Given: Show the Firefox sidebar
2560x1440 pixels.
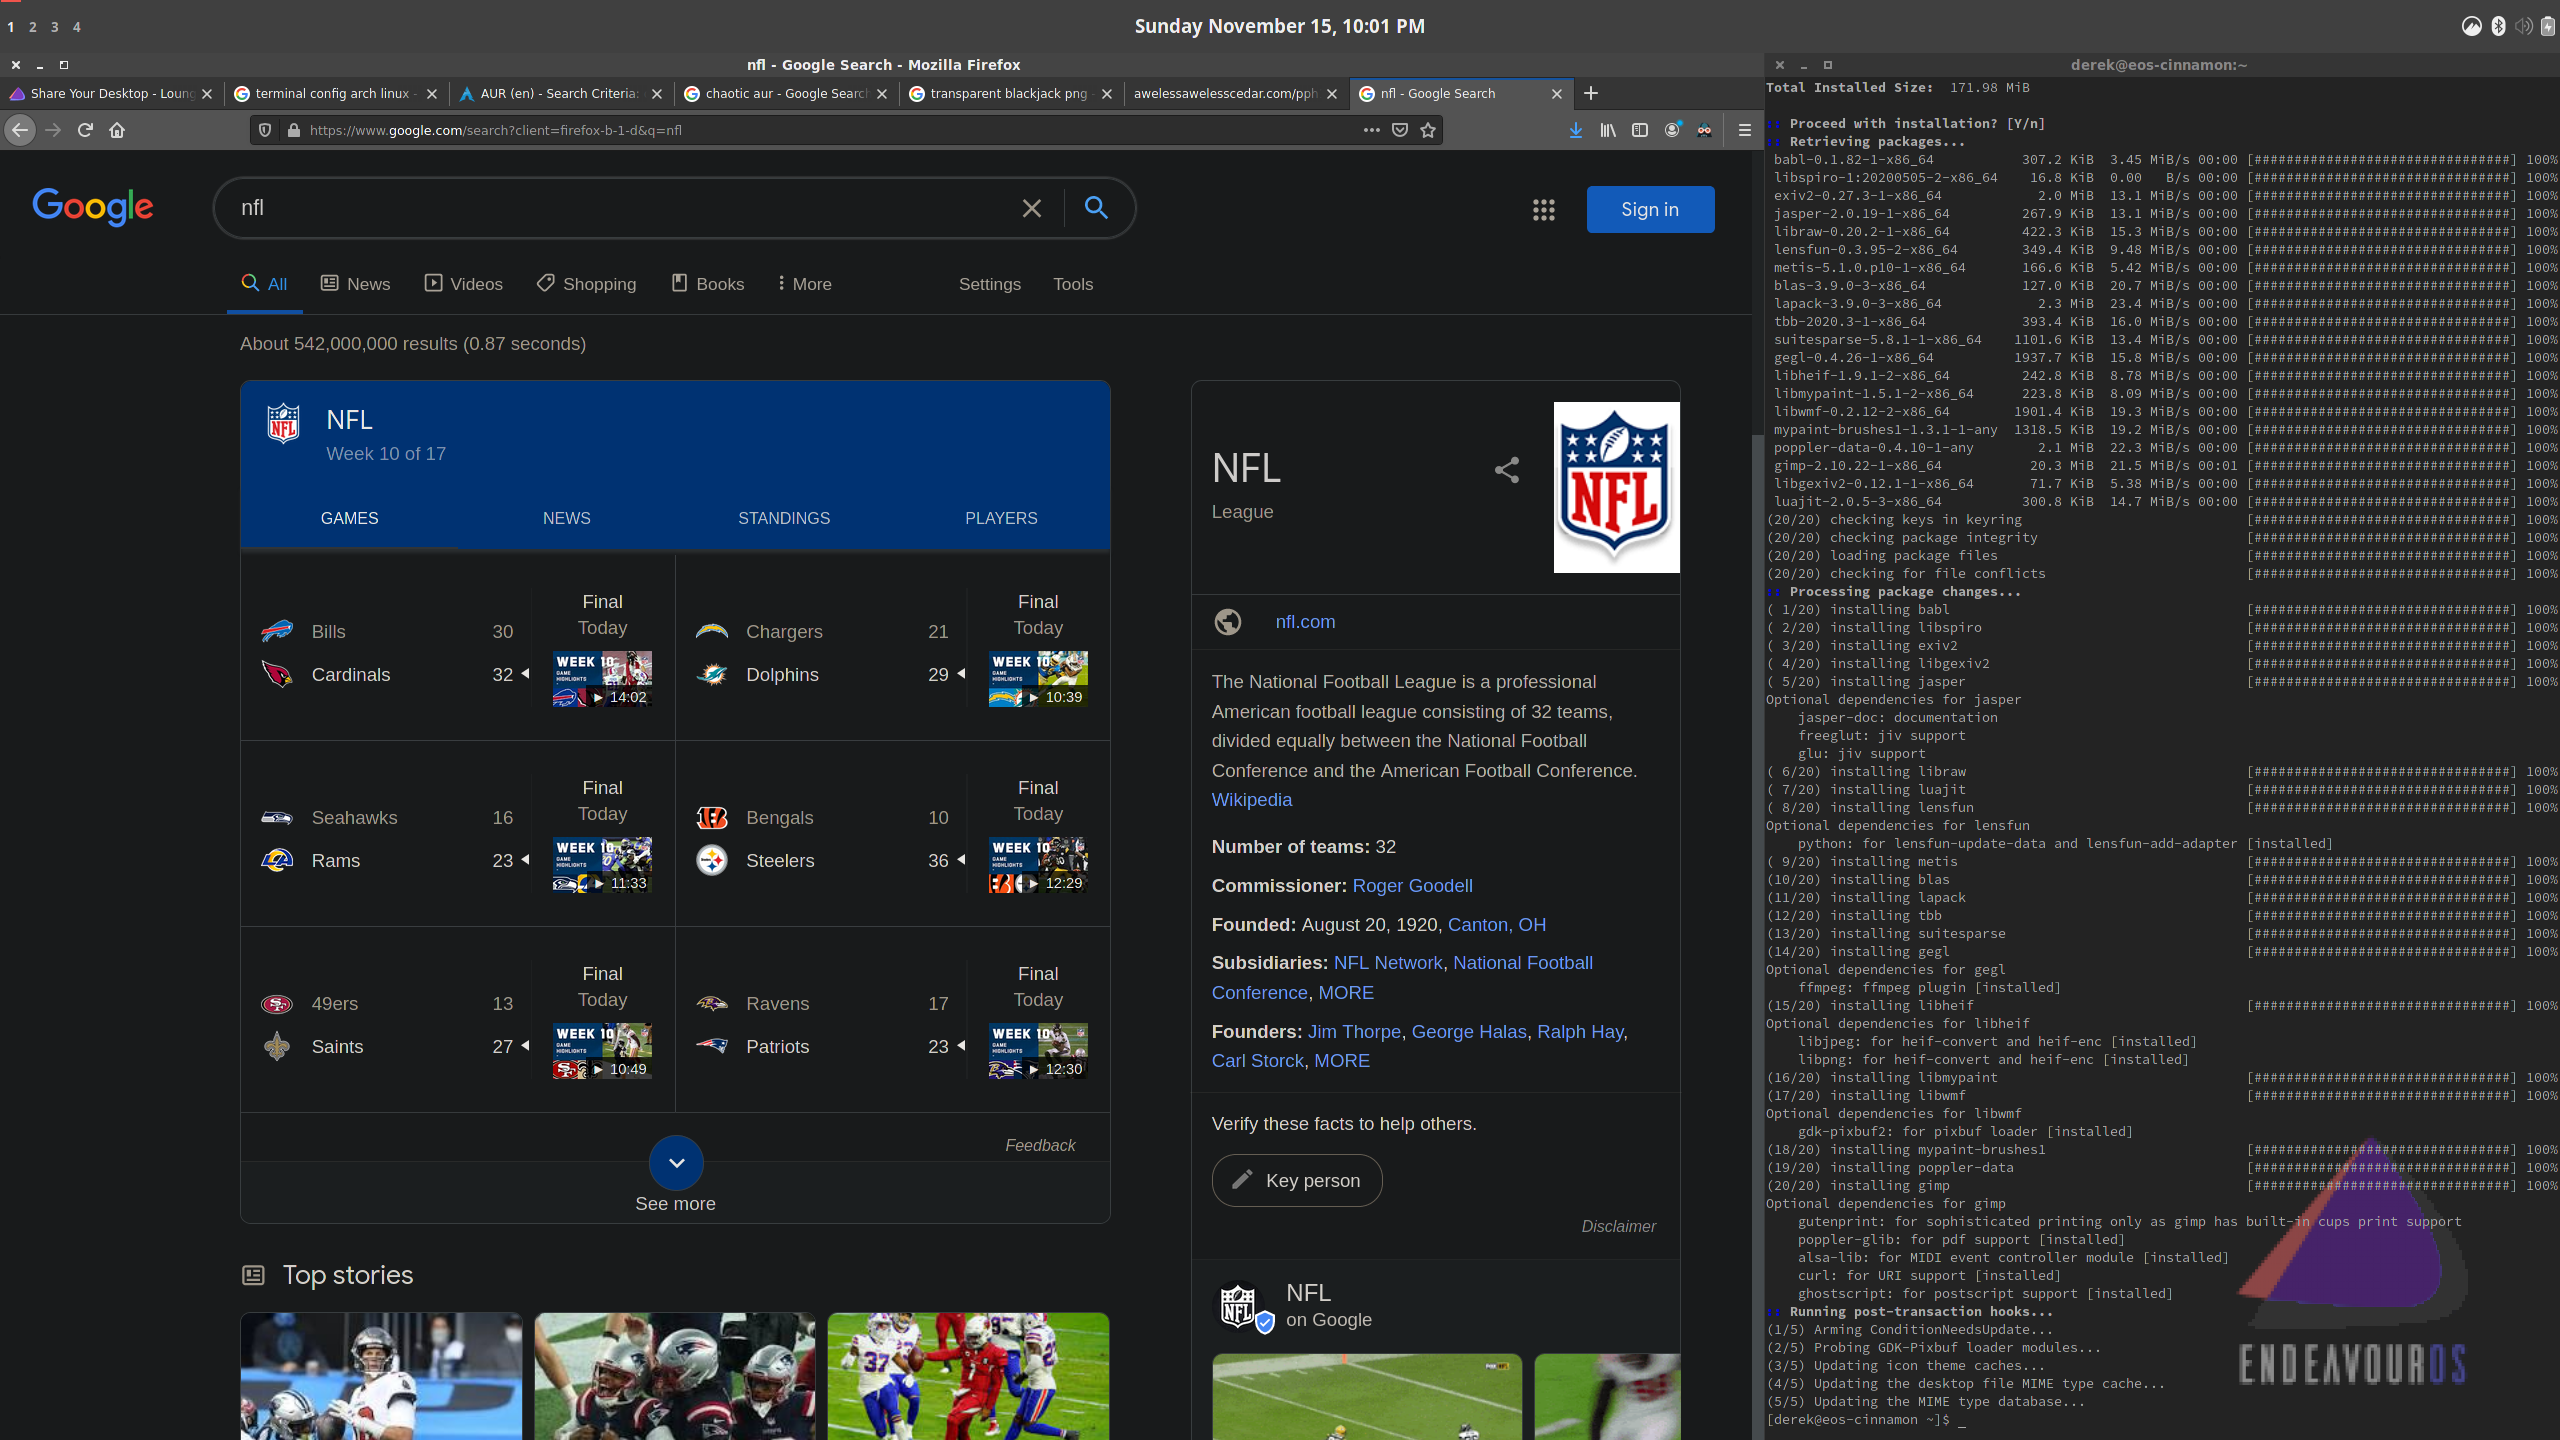Looking at the screenshot, I should point(1639,130).
